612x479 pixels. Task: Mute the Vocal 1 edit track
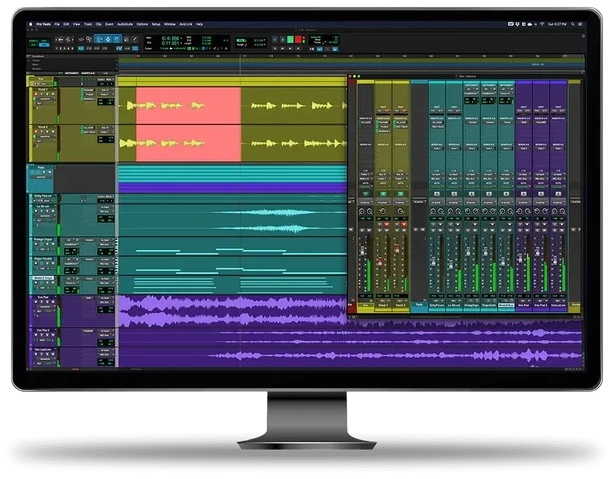[x=52, y=94]
